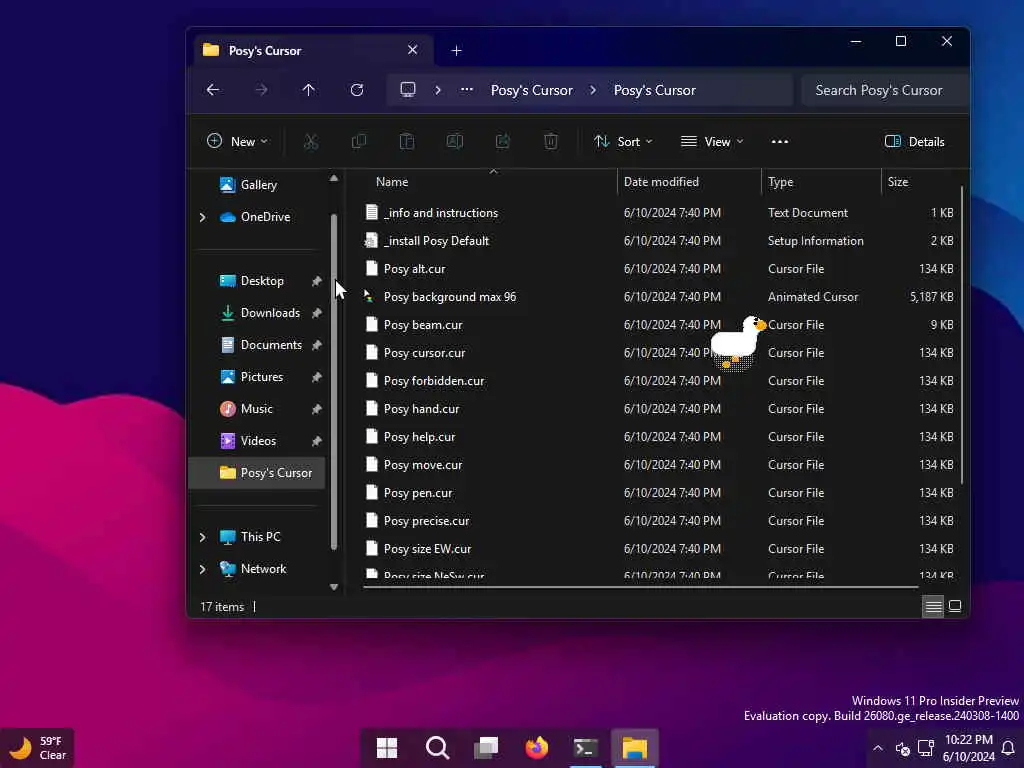Open Gallery in navigation pane
The width and height of the screenshot is (1024, 768).
(258, 185)
